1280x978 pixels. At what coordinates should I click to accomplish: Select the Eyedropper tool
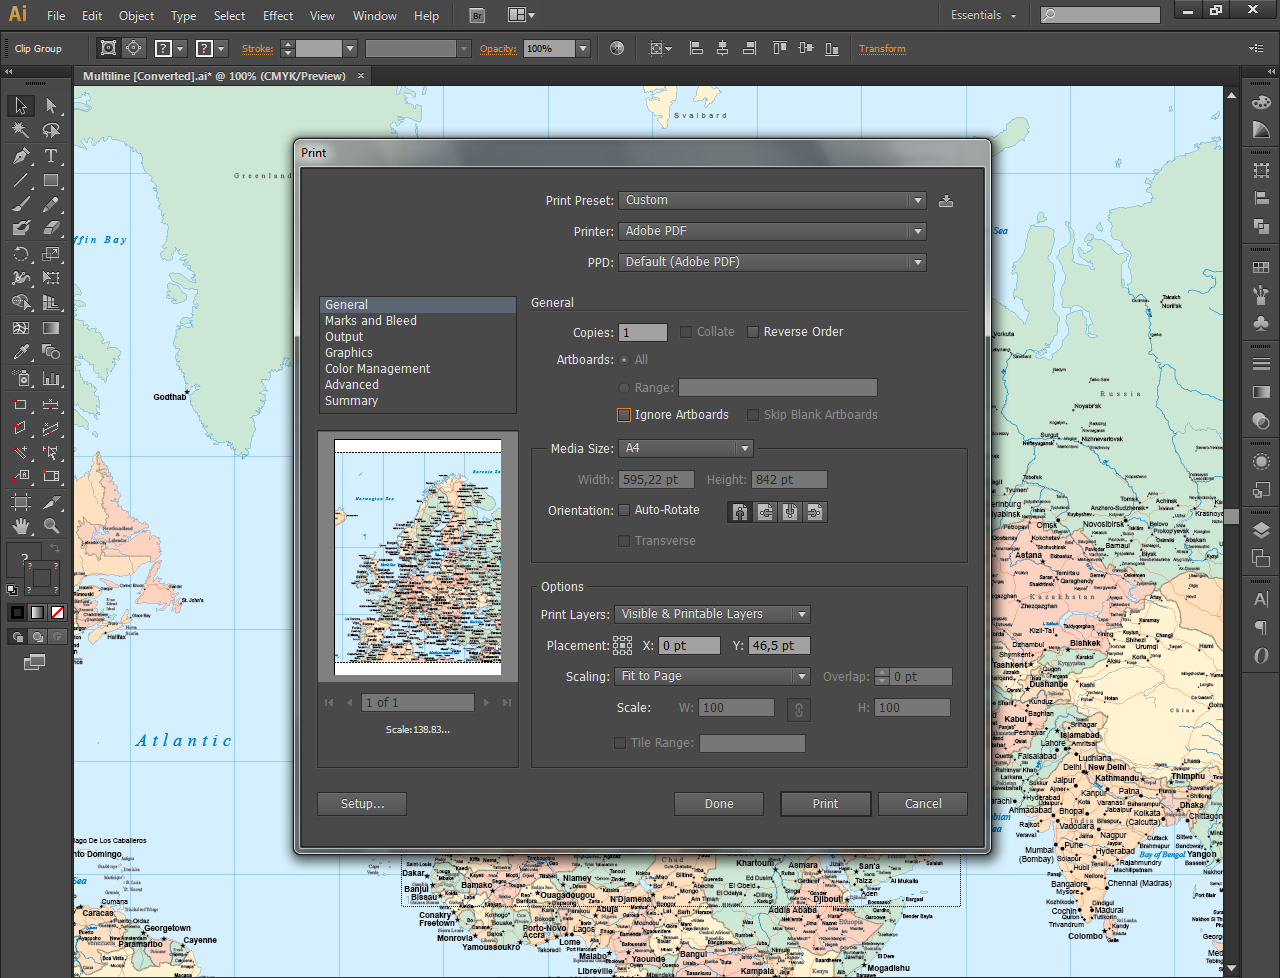point(20,350)
